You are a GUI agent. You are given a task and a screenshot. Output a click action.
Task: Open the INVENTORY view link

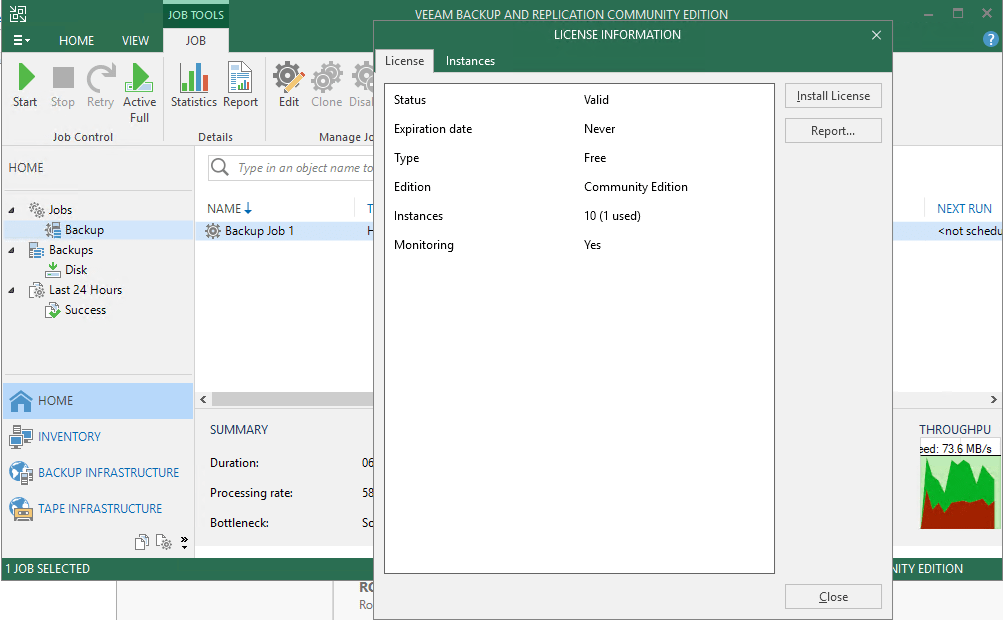pos(69,436)
